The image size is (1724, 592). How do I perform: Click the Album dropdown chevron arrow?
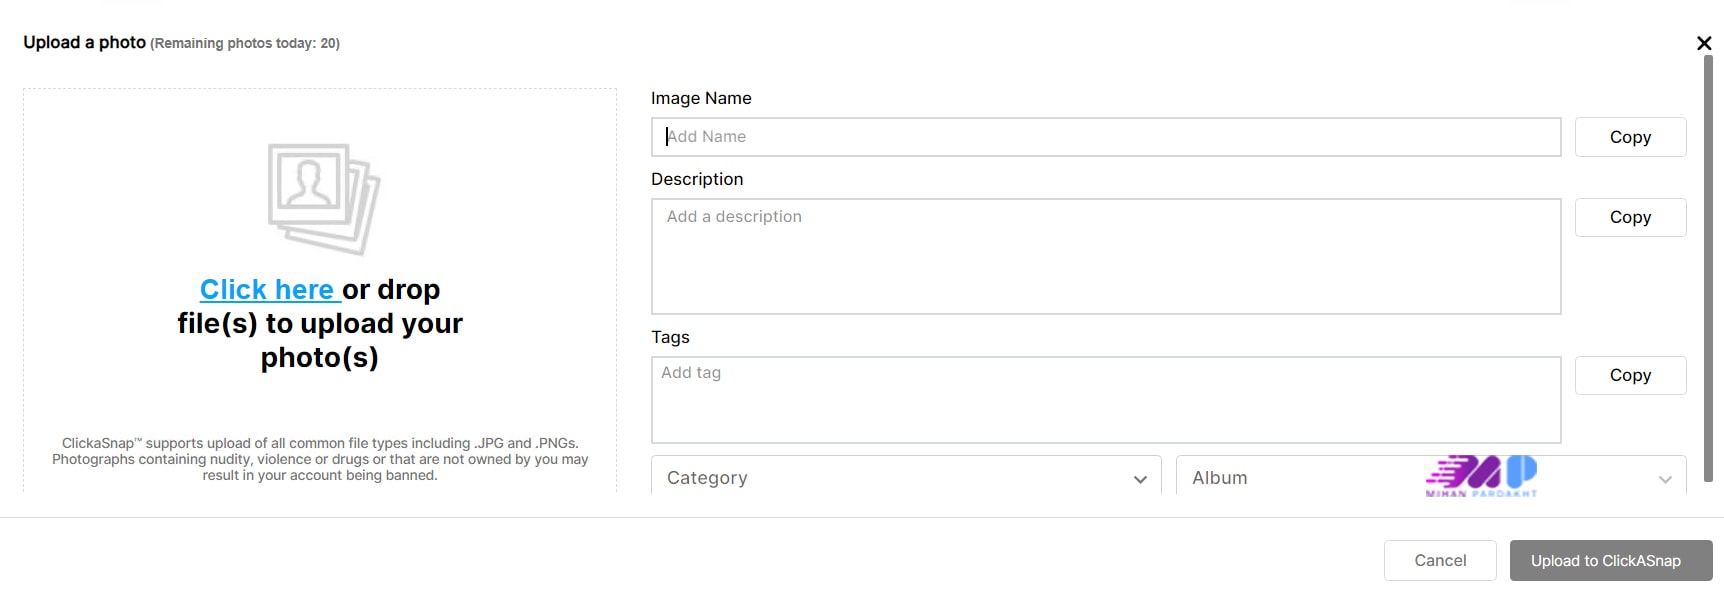point(1665,479)
